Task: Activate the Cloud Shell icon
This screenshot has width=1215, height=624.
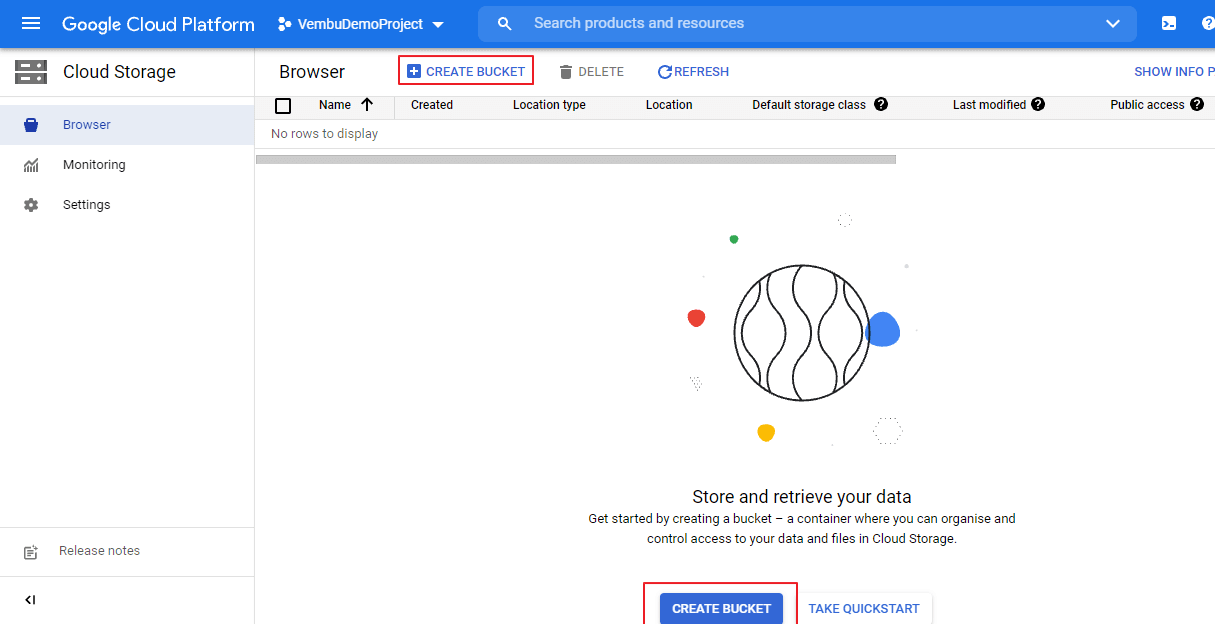Action: 1168,23
